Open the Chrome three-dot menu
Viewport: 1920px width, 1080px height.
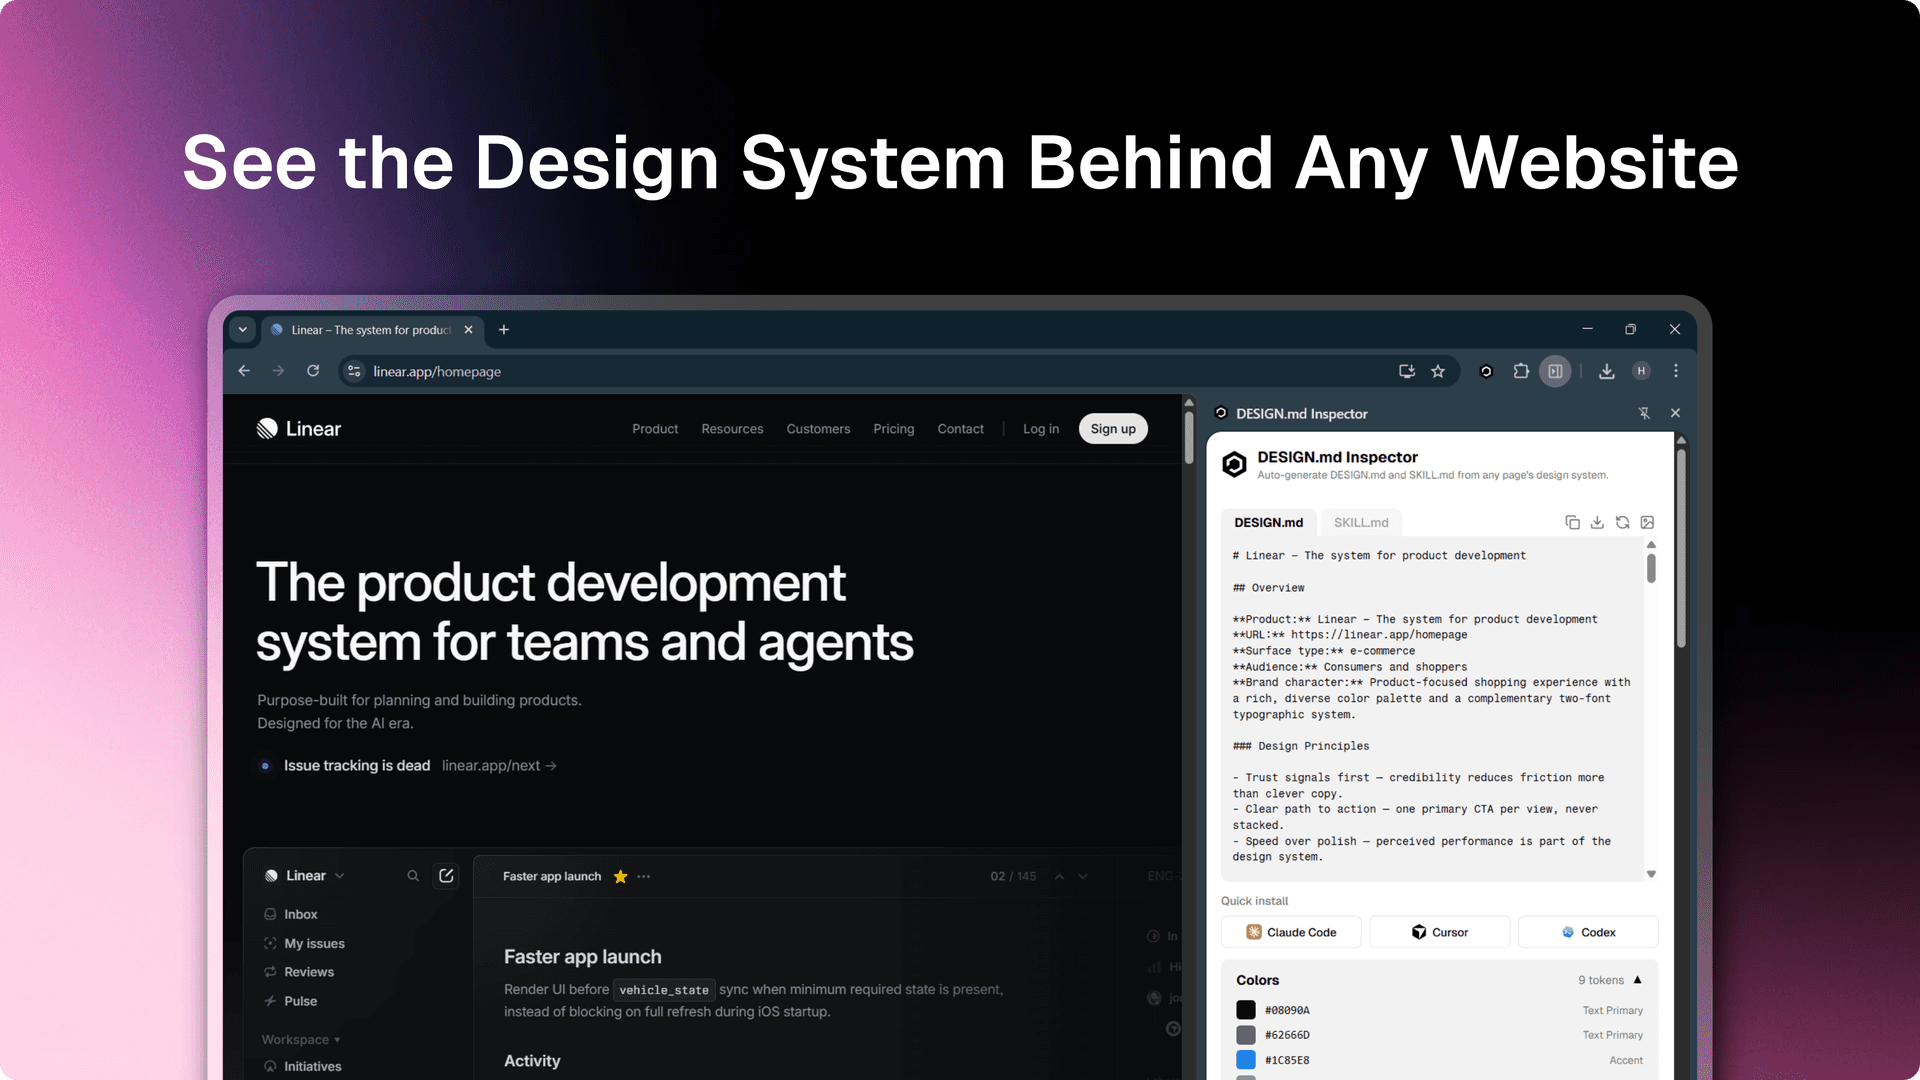pos(1676,371)
